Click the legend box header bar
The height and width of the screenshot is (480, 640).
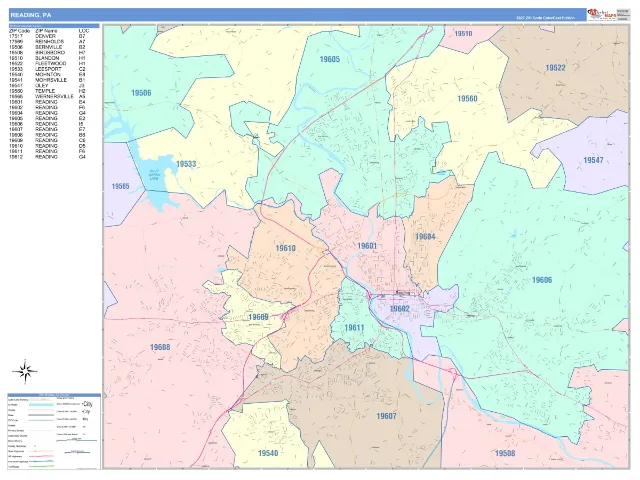[x=54, y=395]
